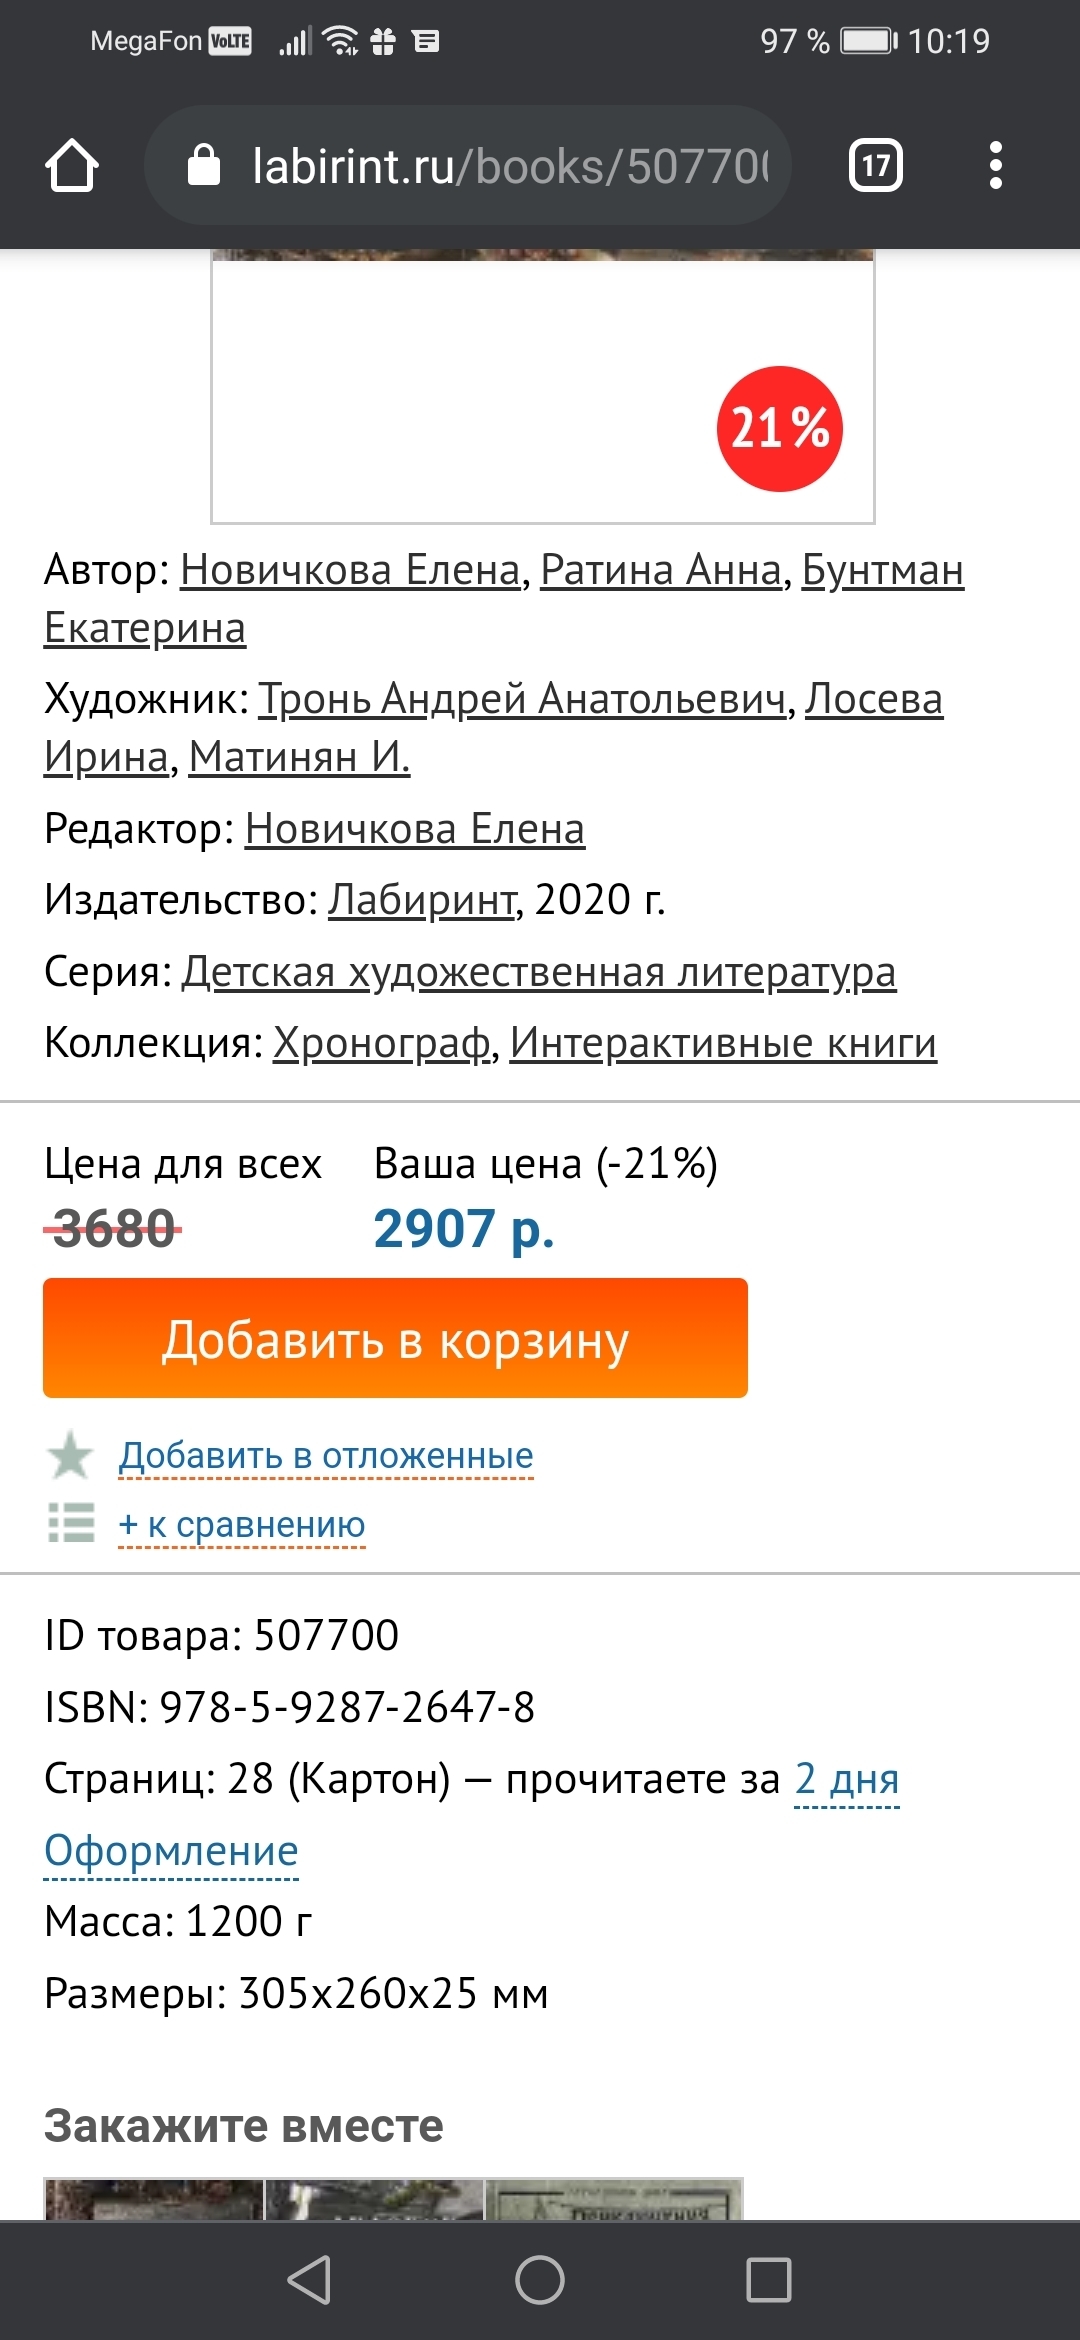This screenshot has width=1080, height=2340.
Task: Tap the padlock site security icon
Action: pyautogui.click(x=204, y=165)
